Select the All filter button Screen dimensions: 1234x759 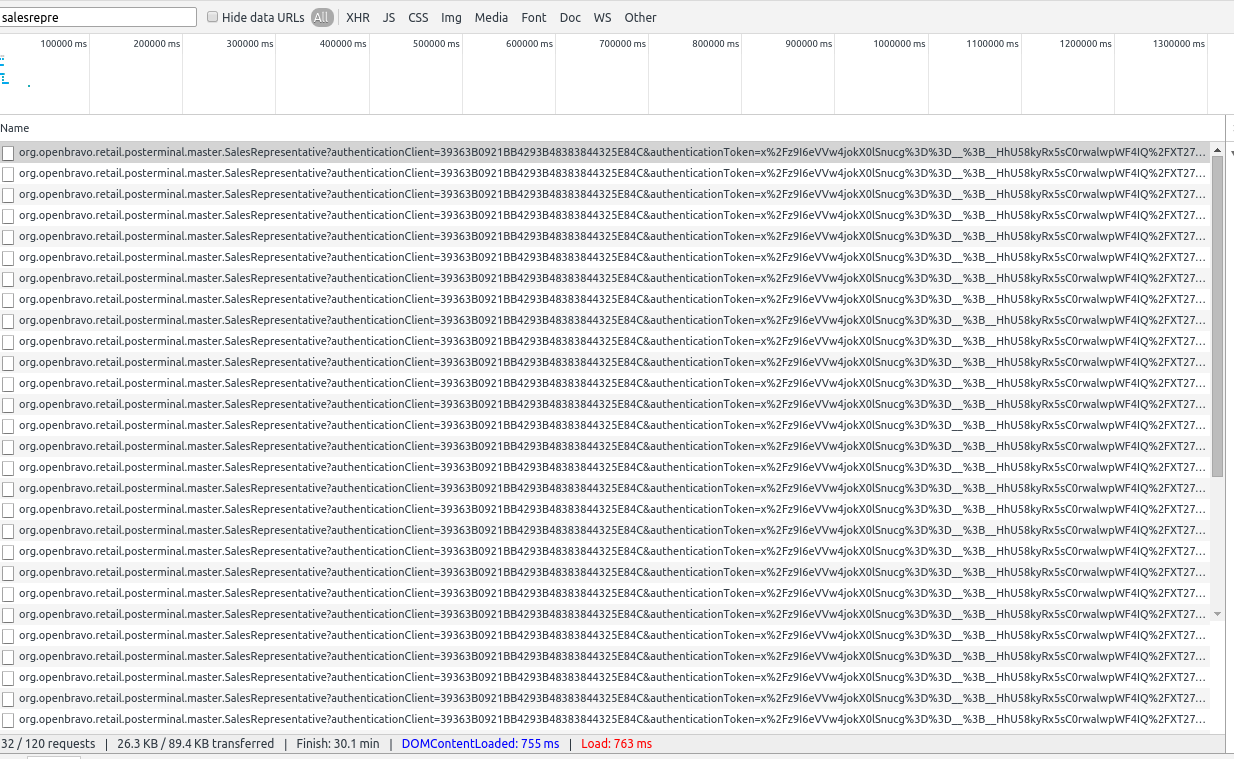pos(322,18)
